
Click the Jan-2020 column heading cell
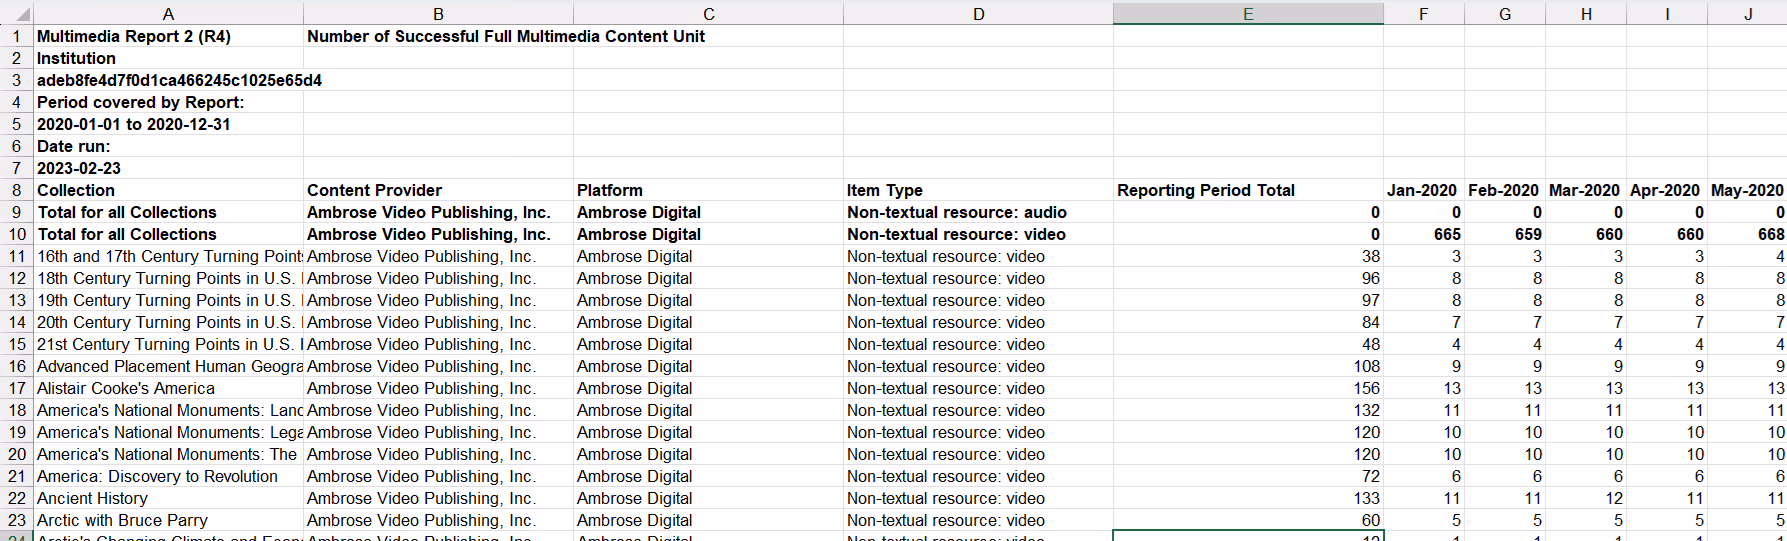(x=1423, y=190)
